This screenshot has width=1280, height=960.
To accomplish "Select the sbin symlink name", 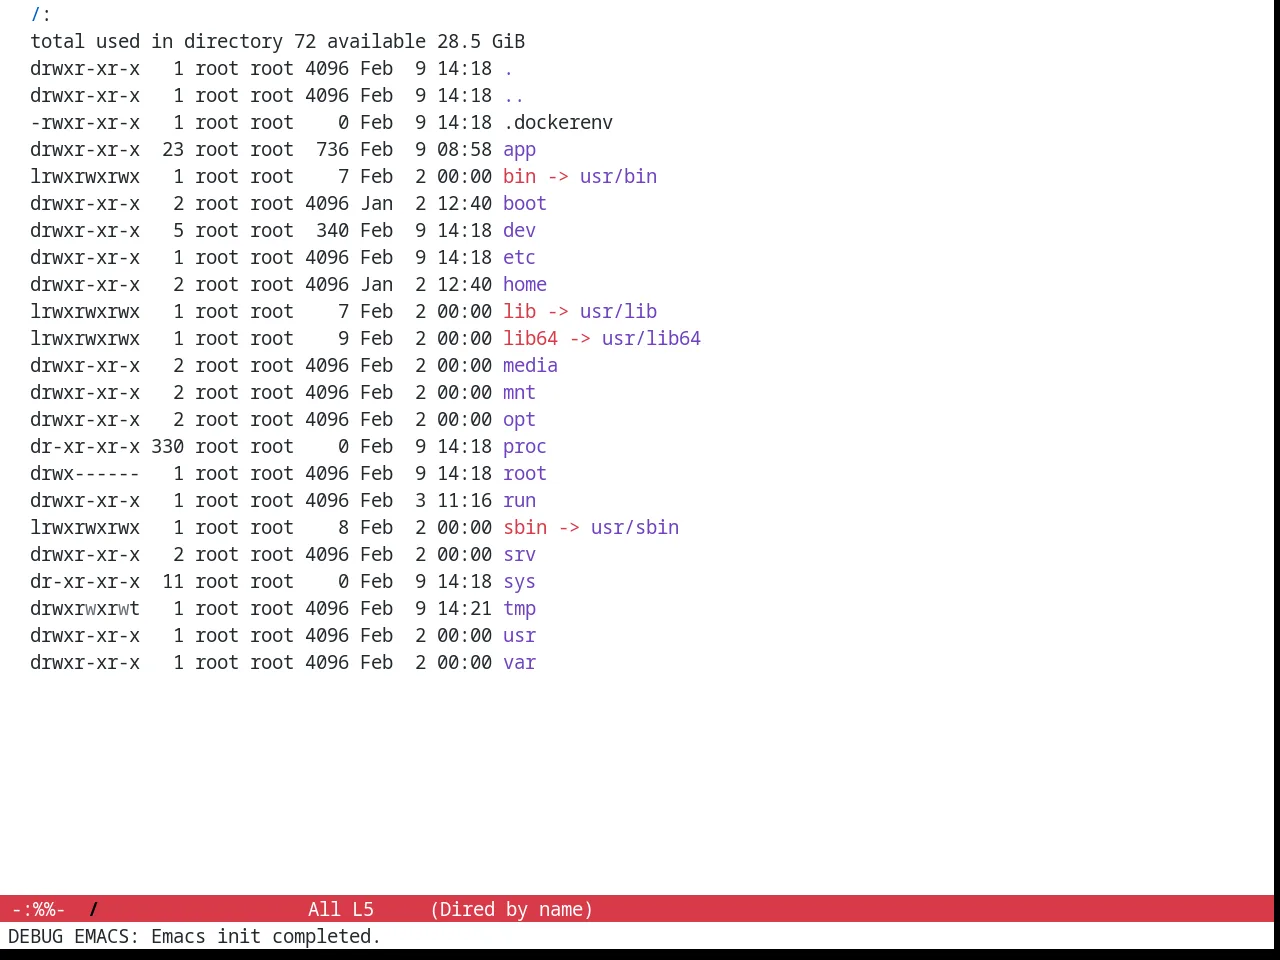I will (x=525, y=528).
